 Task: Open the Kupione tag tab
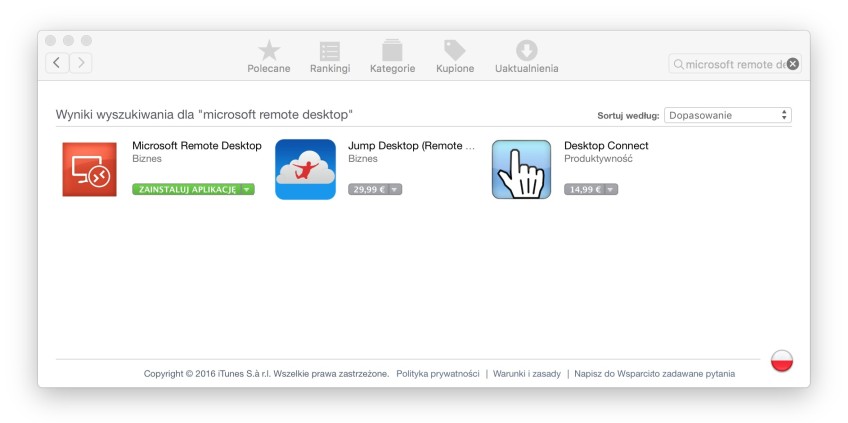point(455,57)
